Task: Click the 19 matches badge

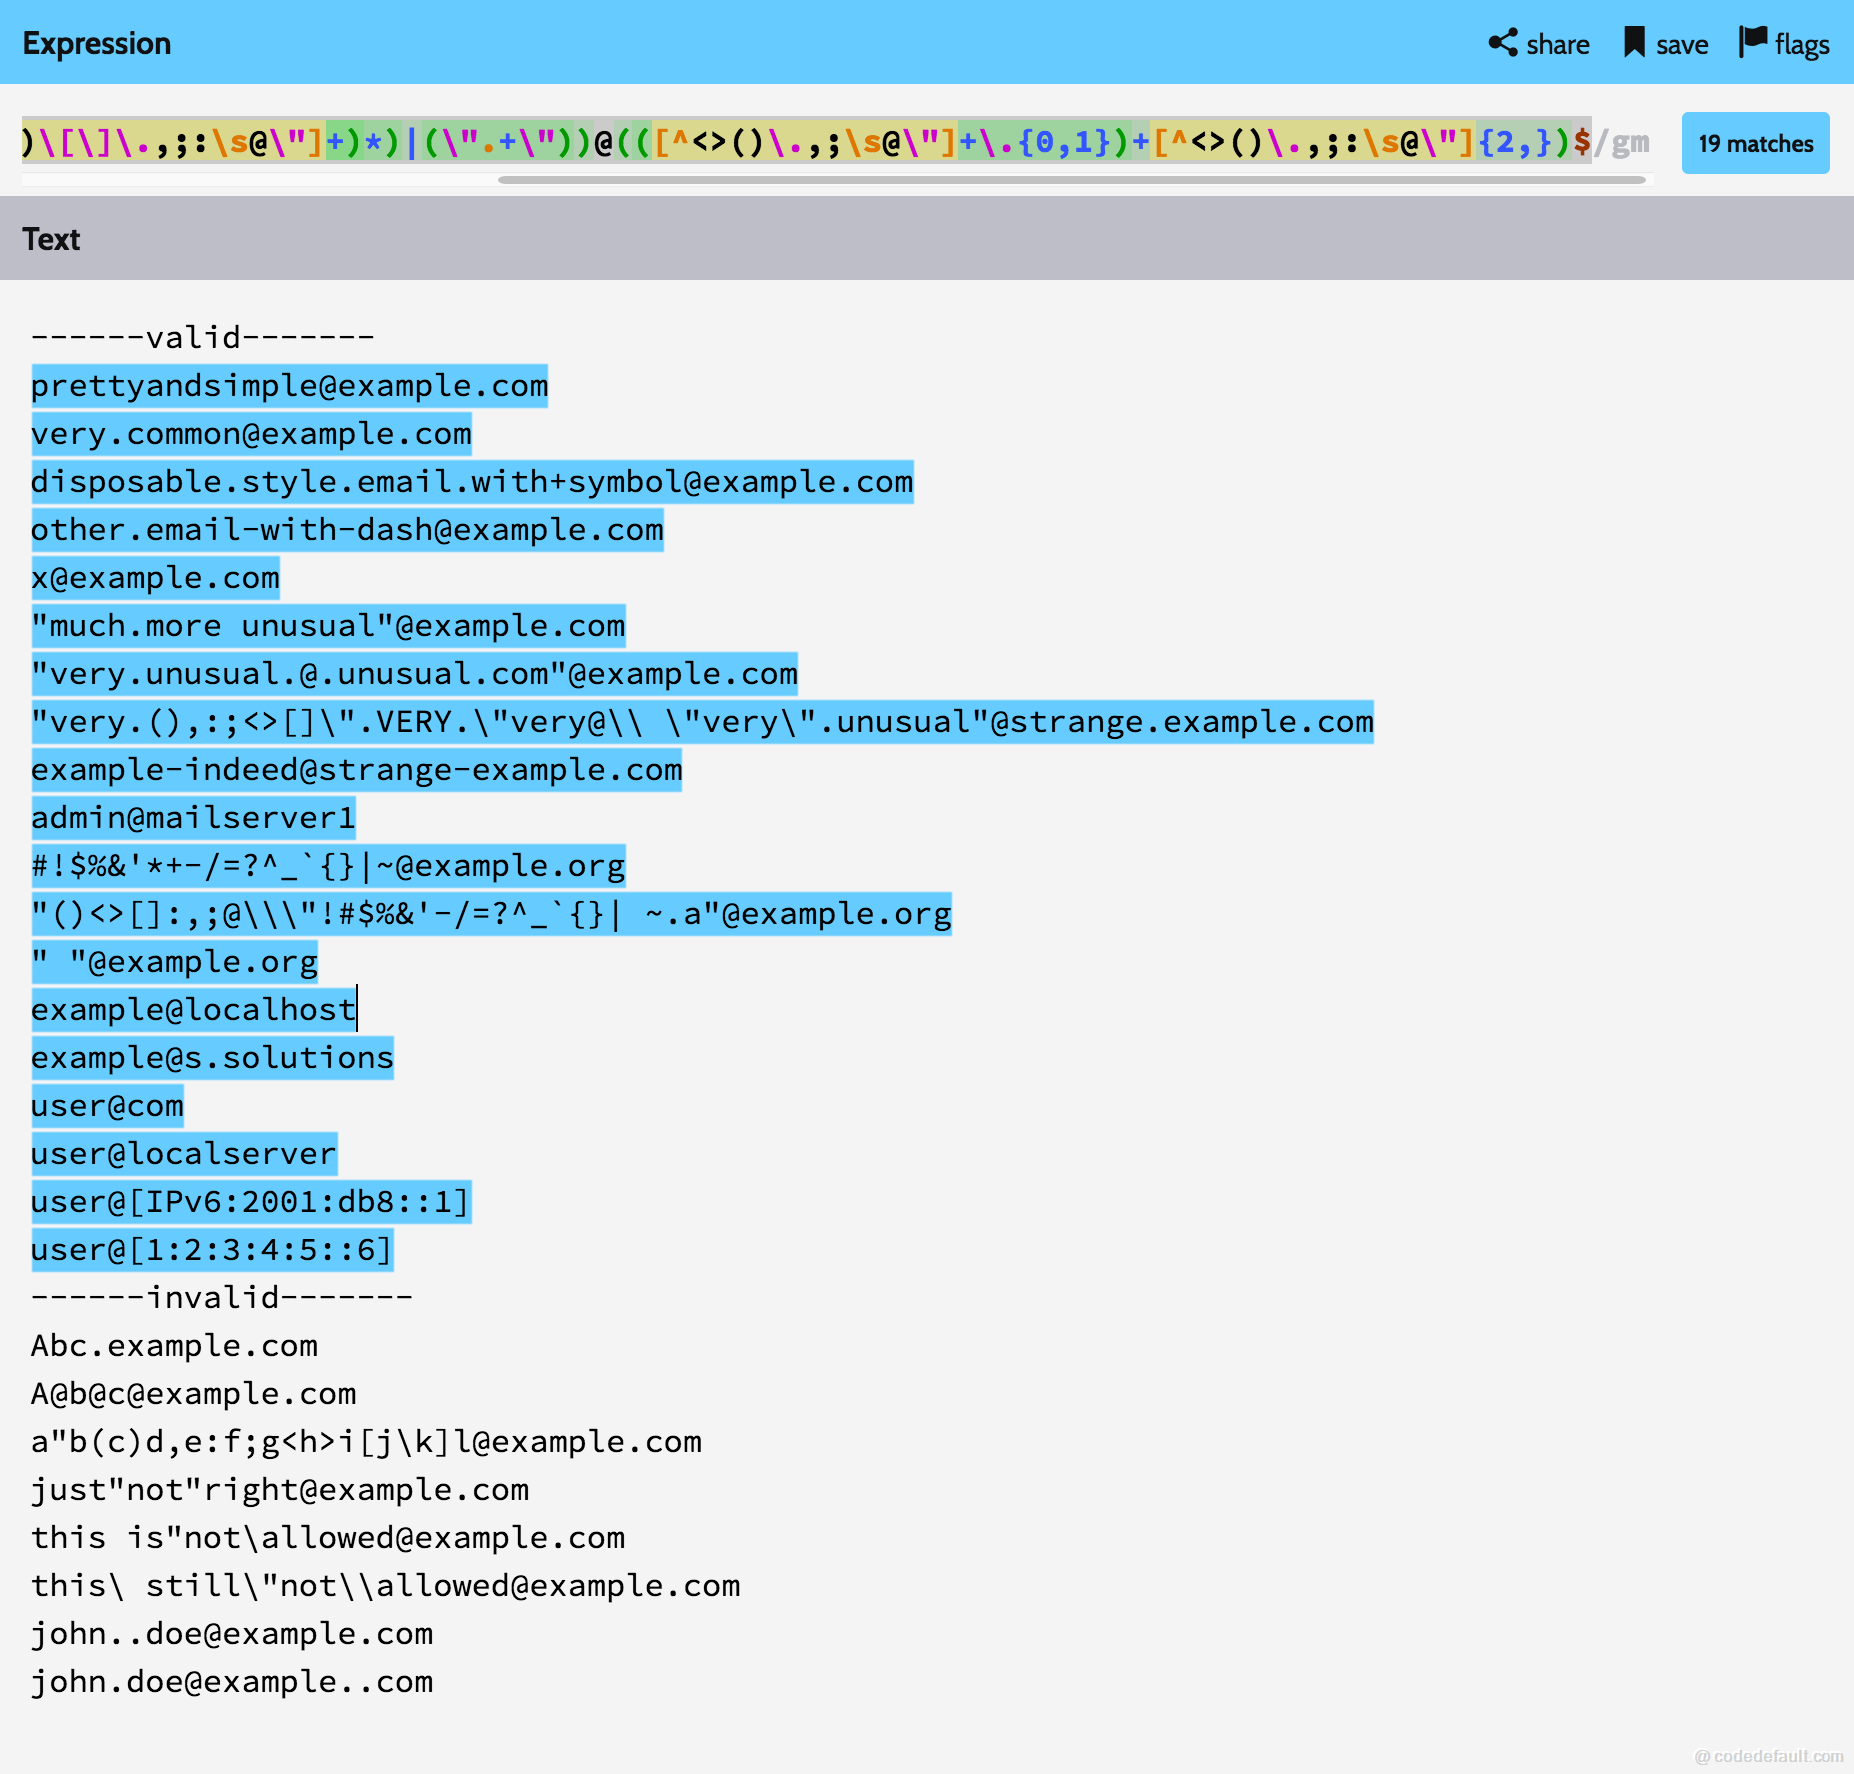Action: (x=1755, y=143)
